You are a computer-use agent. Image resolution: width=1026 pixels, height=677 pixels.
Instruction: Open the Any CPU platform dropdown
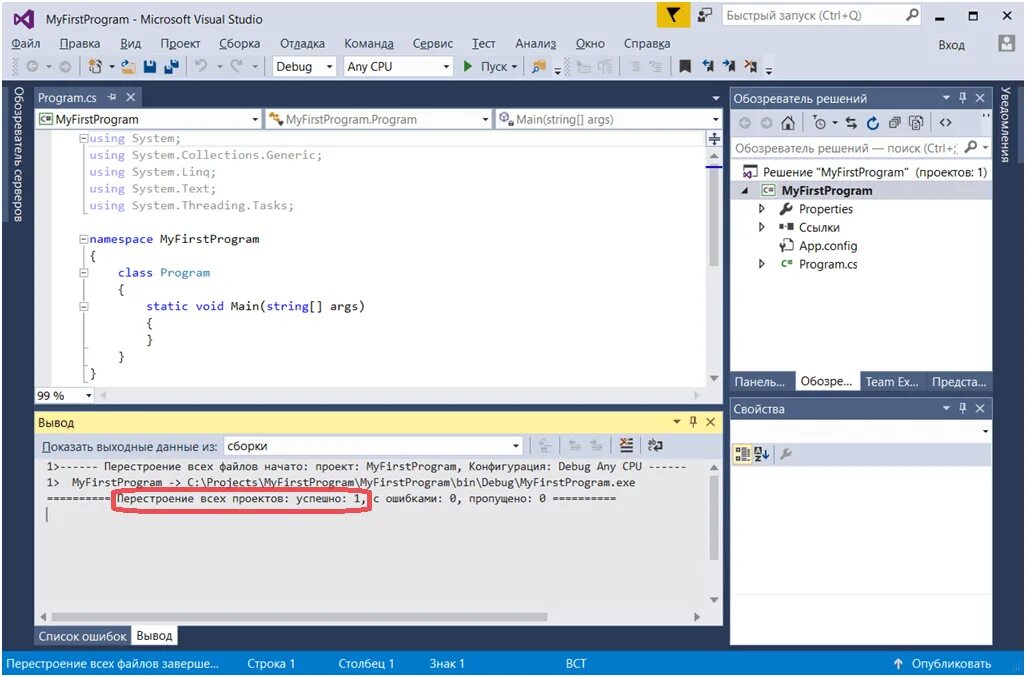398,67
